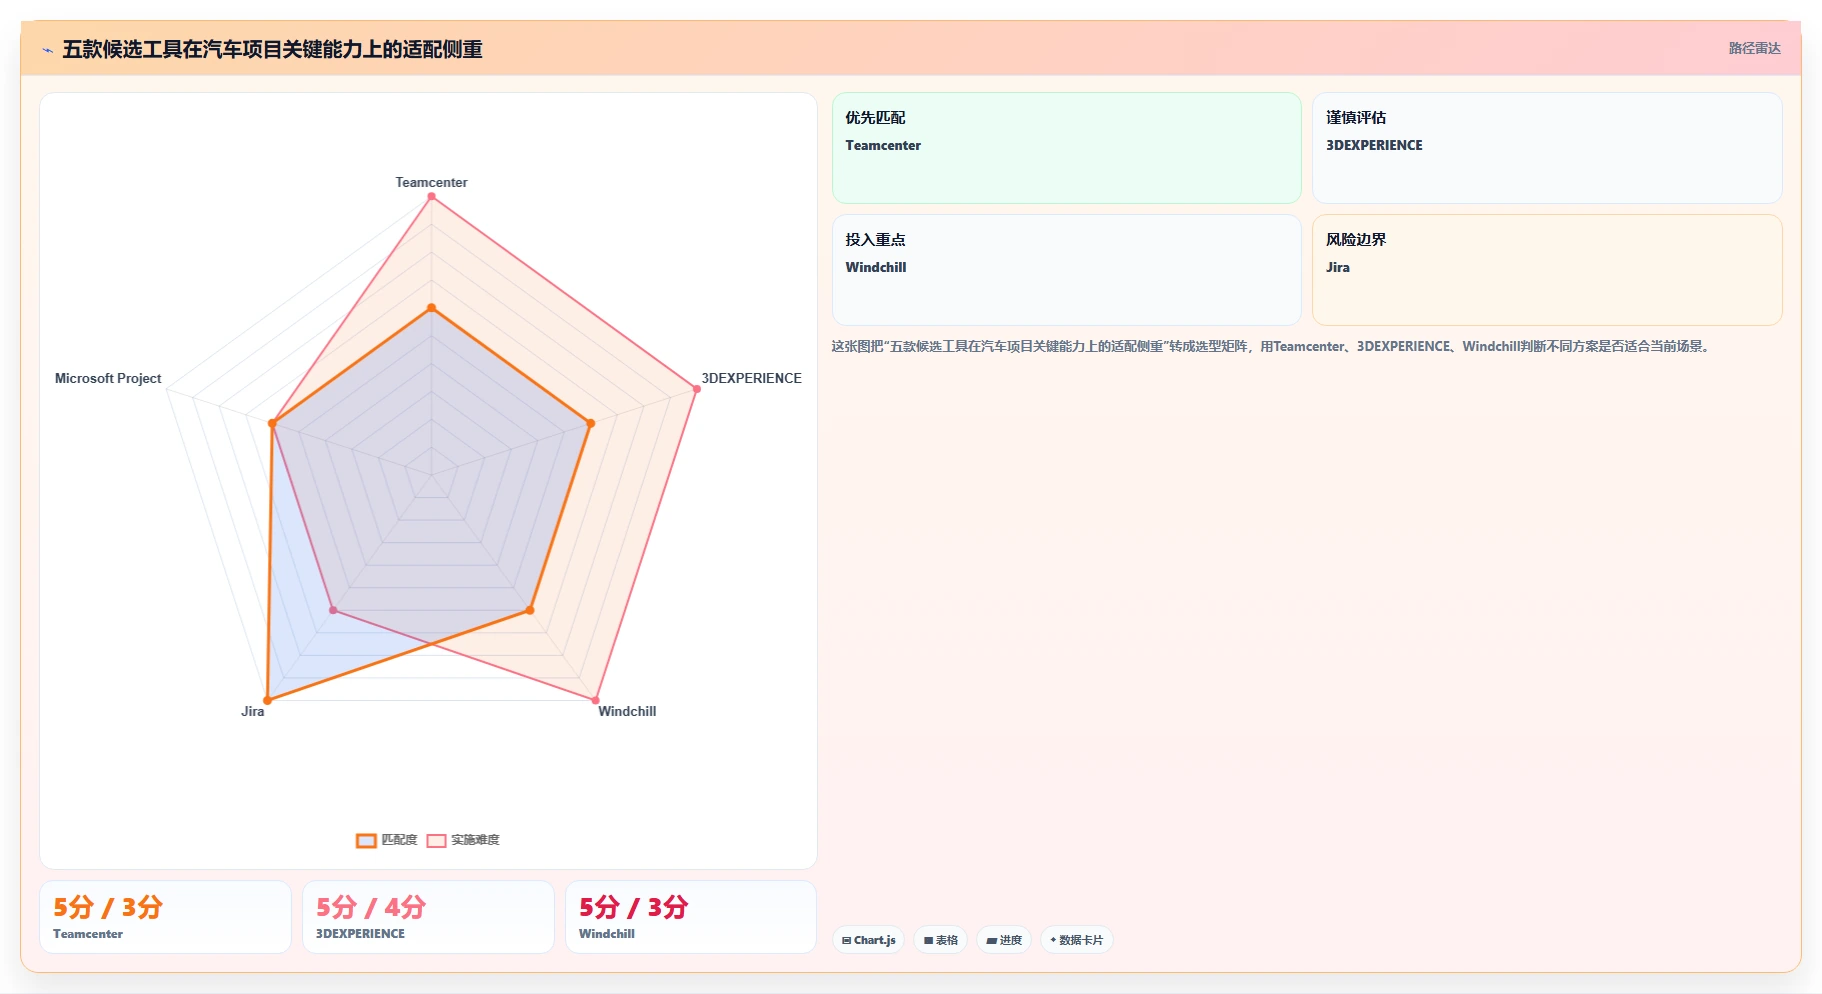The width and height of the screenshot is (1822, 994).
Task: Click the orange data point at Jira vertex
Action: (x=267, y=700)
